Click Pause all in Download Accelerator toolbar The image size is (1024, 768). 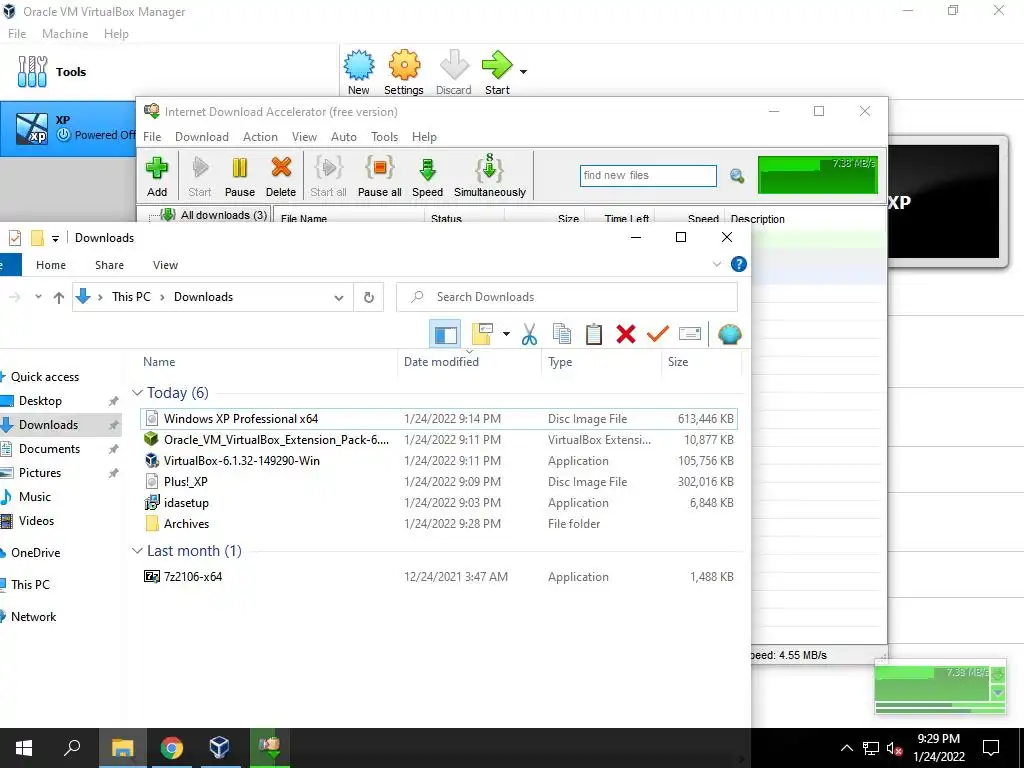(379, 176)
